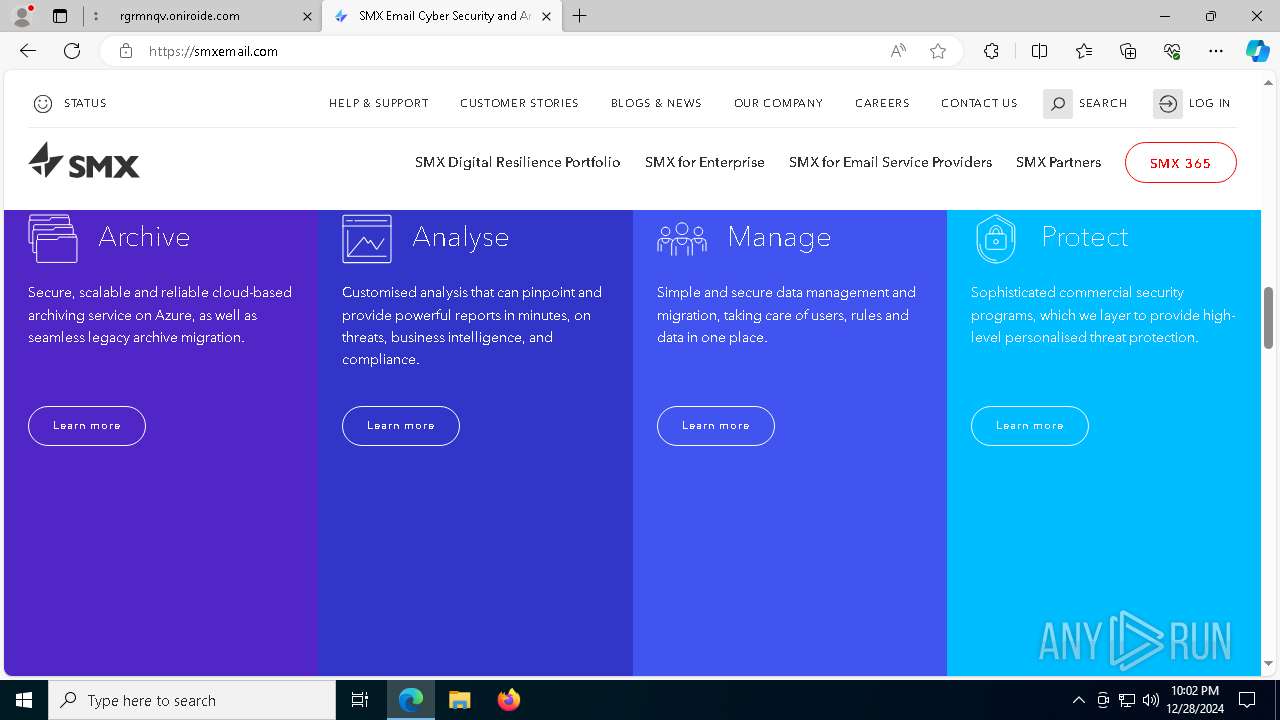Refresh the current page
1280x720 pixels.
click(72, 51)
